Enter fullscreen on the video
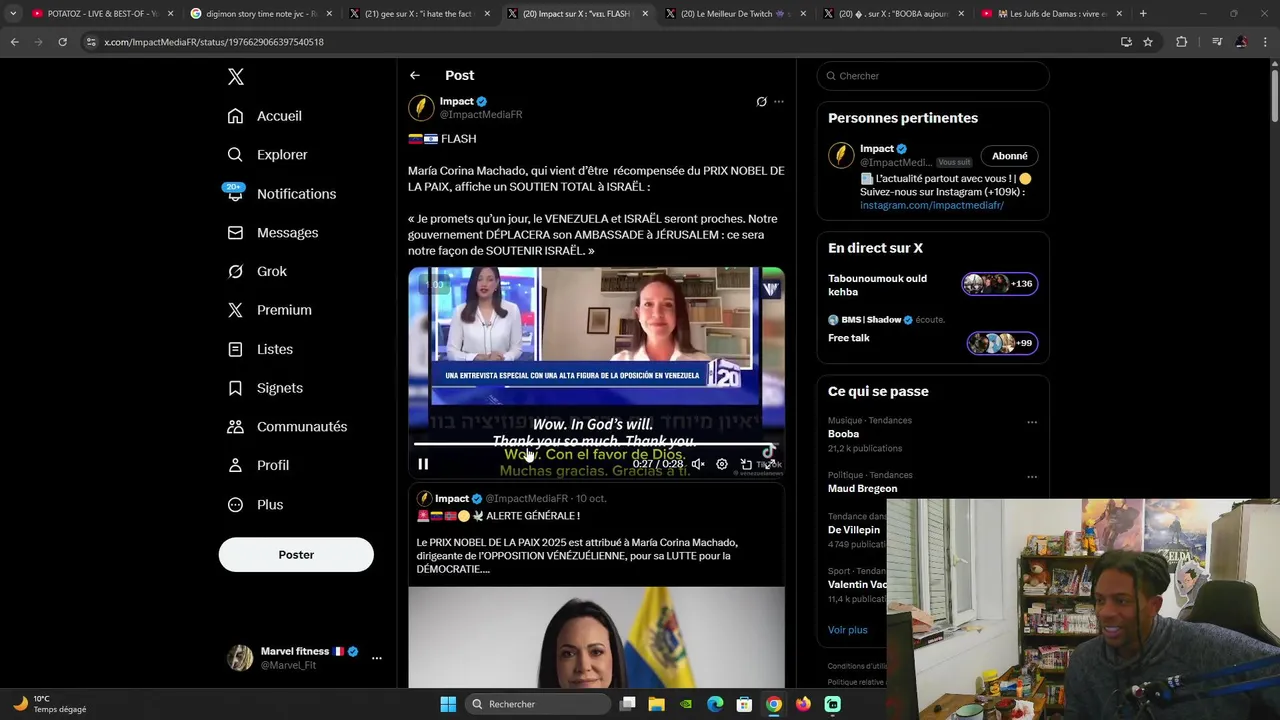 click(x=770, y=464)
